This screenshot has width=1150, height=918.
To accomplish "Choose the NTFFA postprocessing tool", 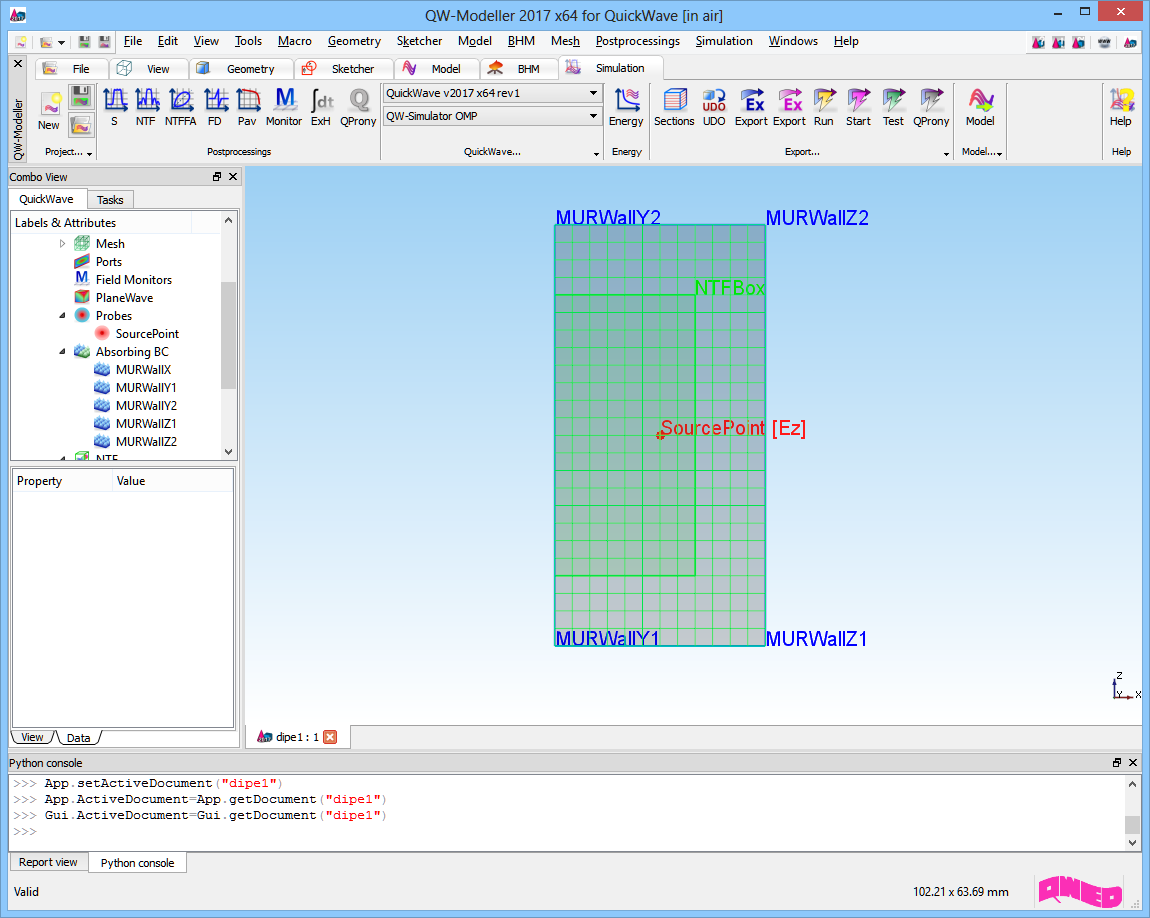I will [180, 107].
